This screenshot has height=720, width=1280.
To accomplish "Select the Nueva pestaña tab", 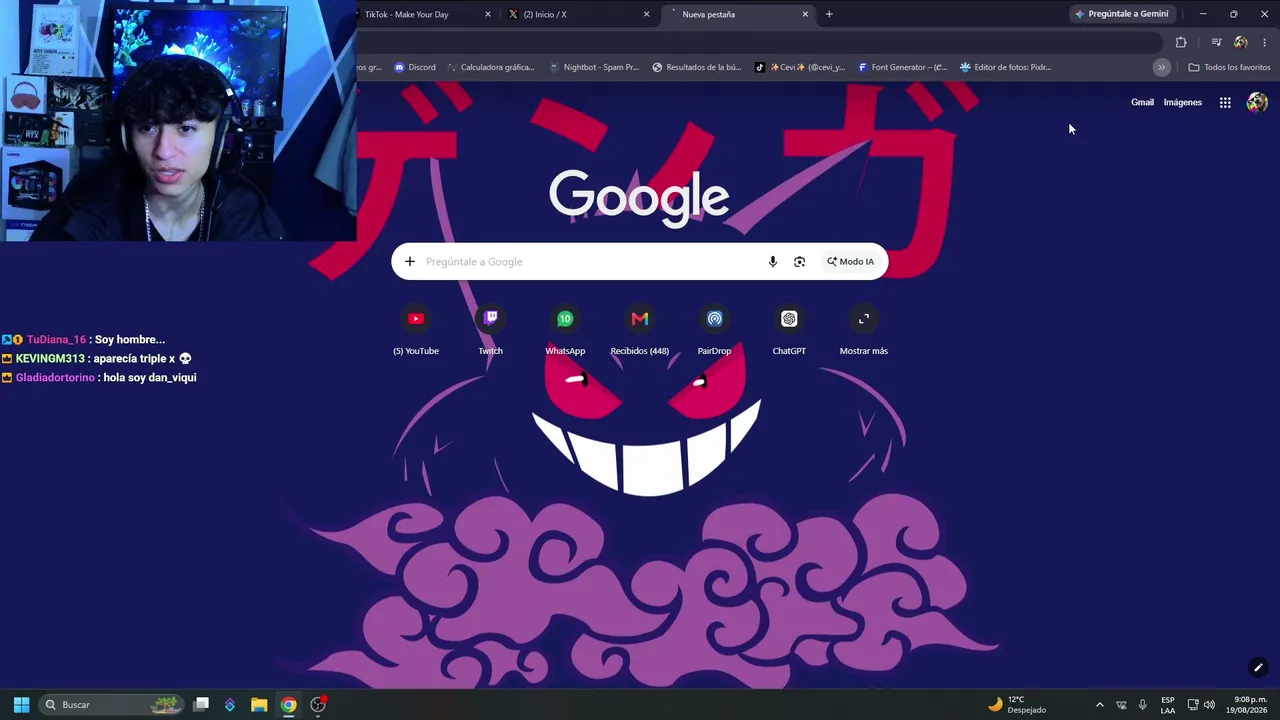I will (x=738, y=14).
